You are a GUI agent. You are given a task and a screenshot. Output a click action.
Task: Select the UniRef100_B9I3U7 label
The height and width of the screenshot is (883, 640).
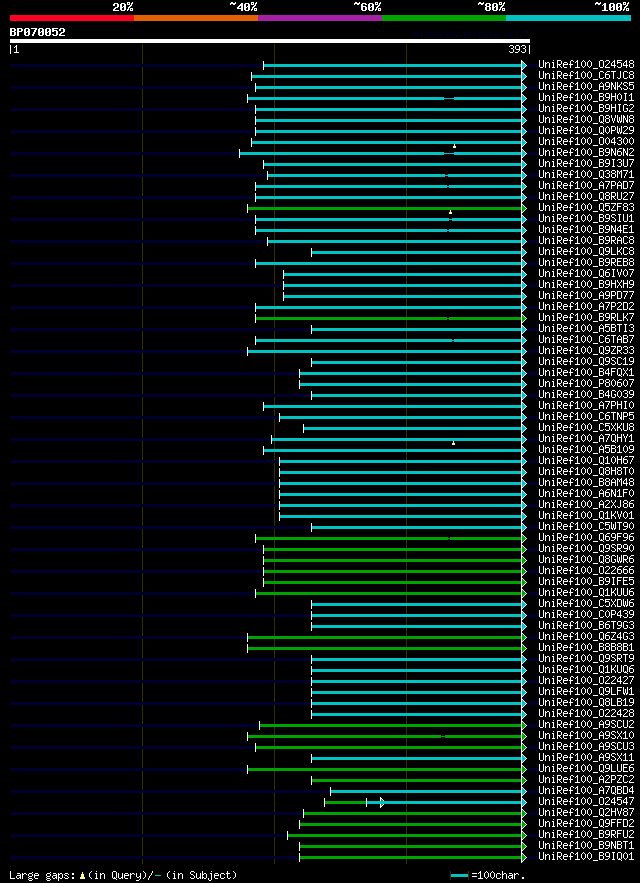pyautogui.click(x=586, y=163)
